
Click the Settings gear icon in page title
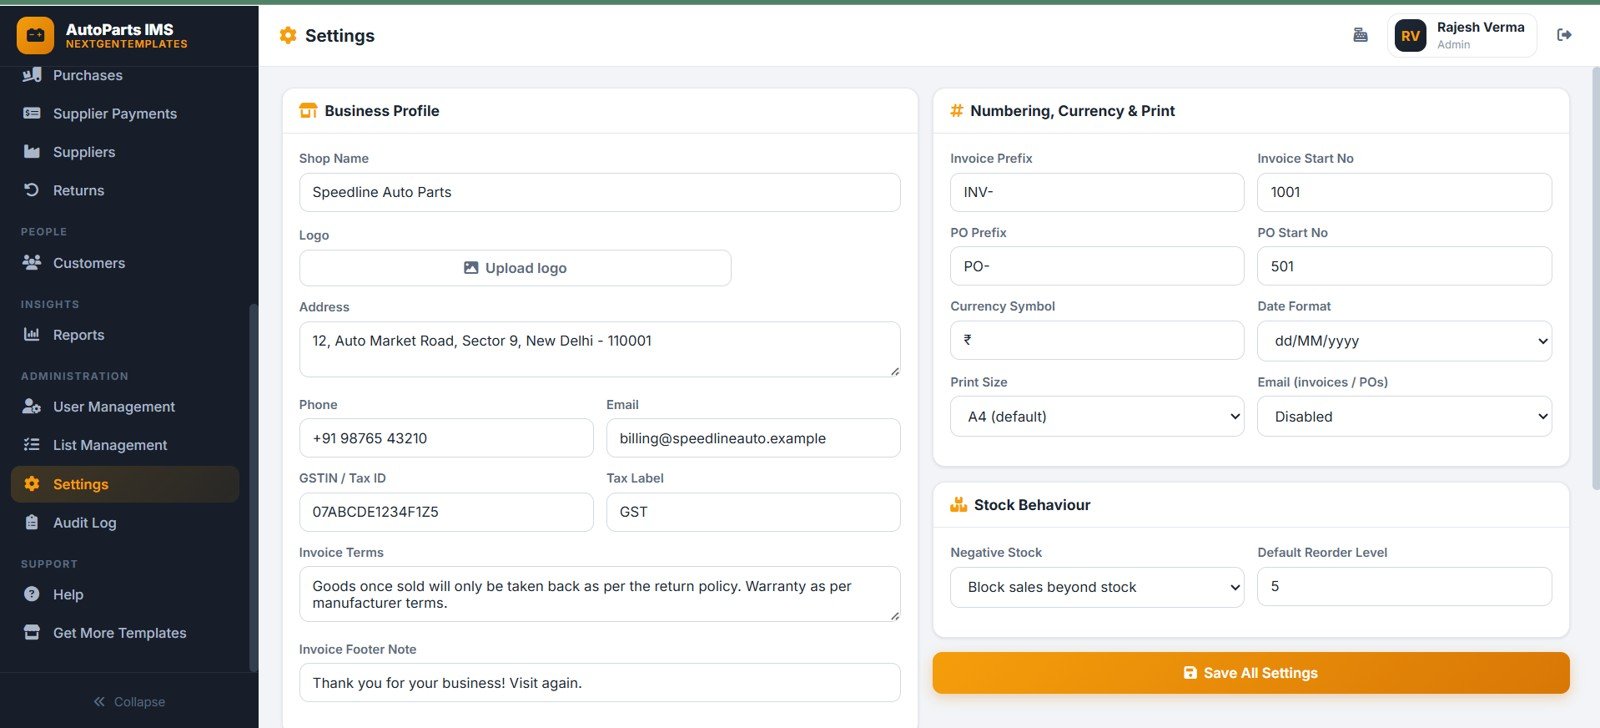coord(288,35)
